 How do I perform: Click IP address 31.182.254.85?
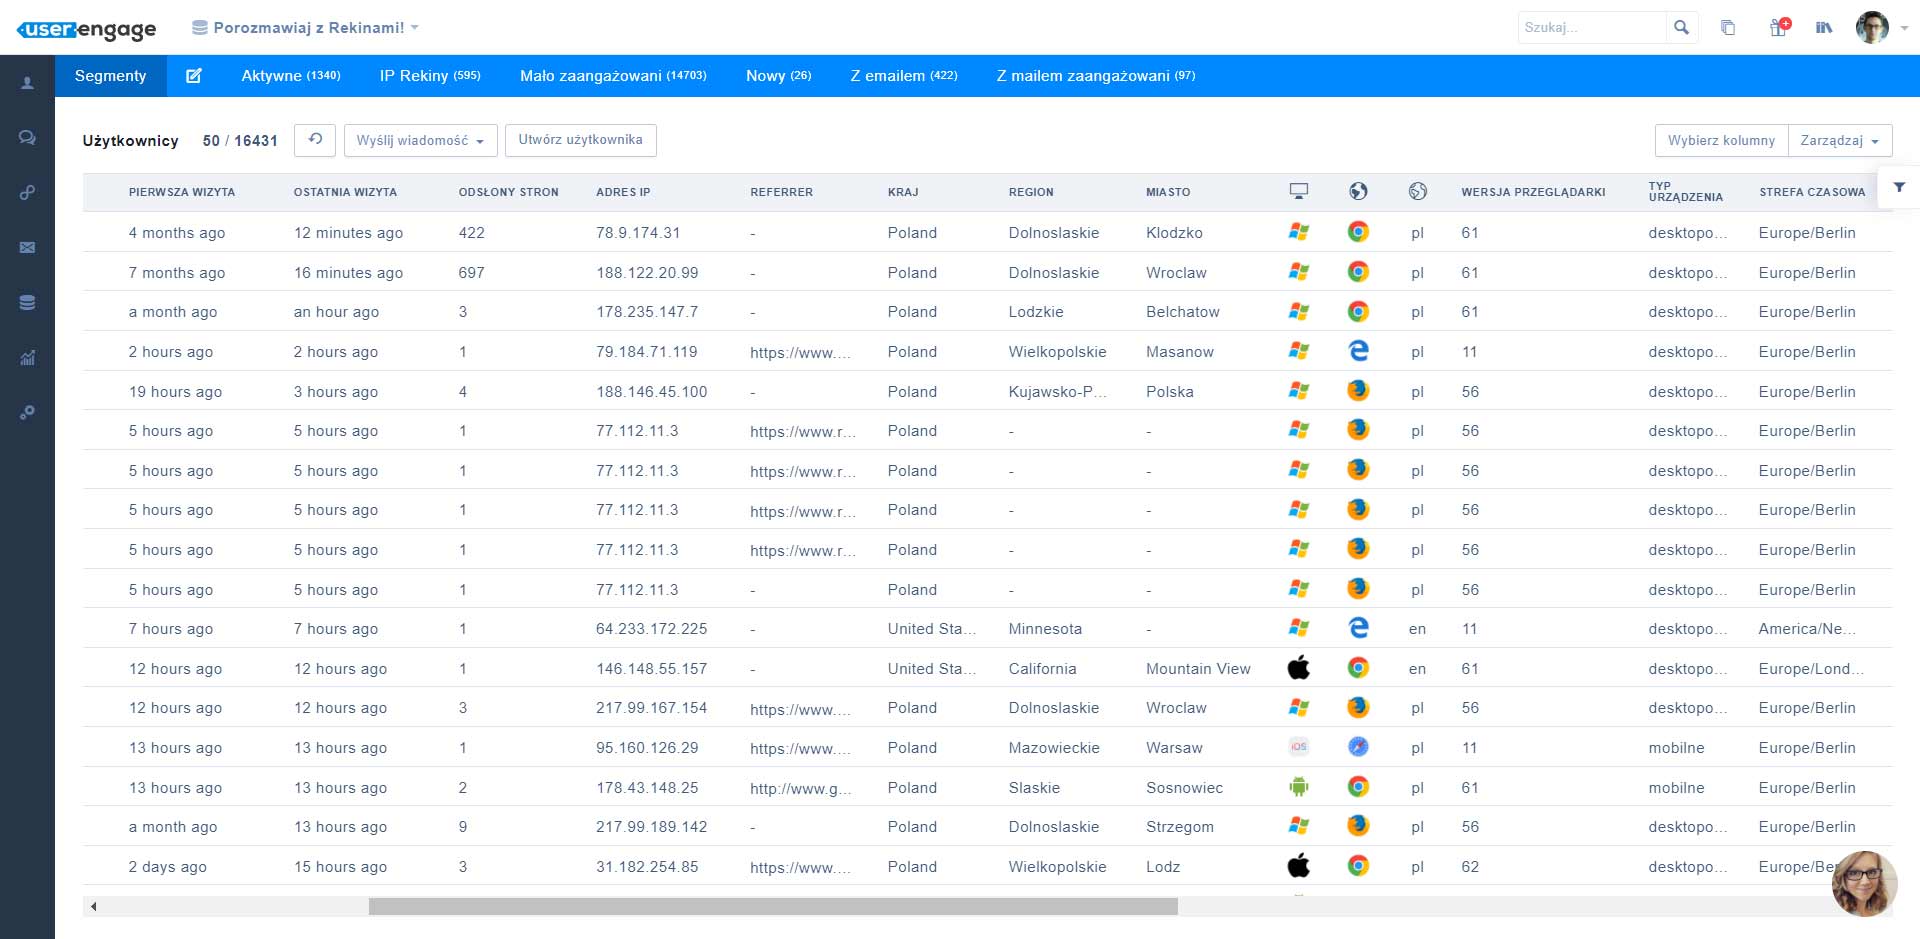click(647, 866)
